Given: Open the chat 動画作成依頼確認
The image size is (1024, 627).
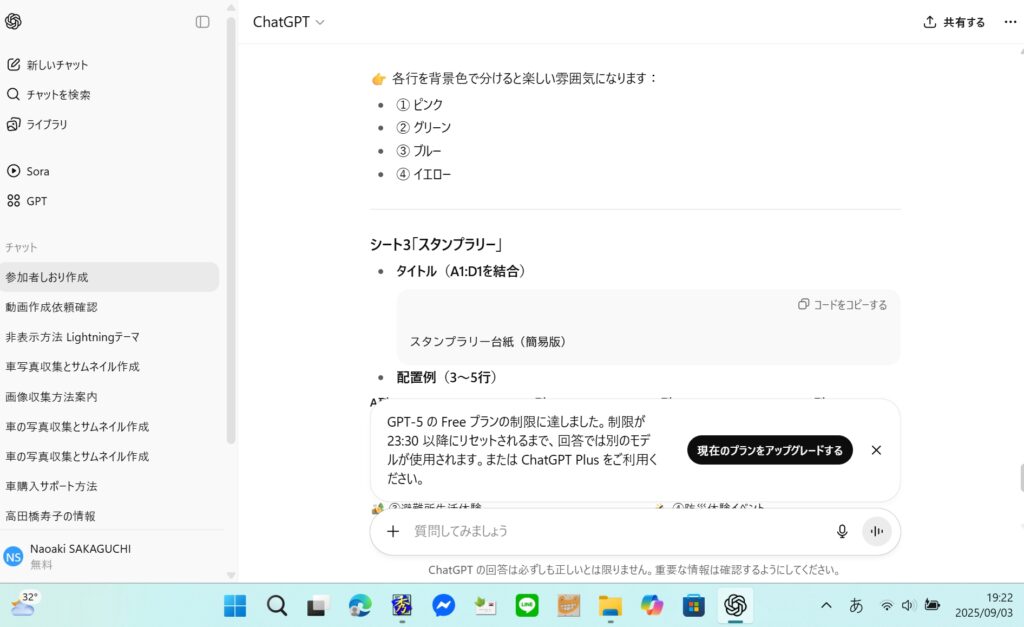Looking at the screenshot, I should [x=51, y=307].
